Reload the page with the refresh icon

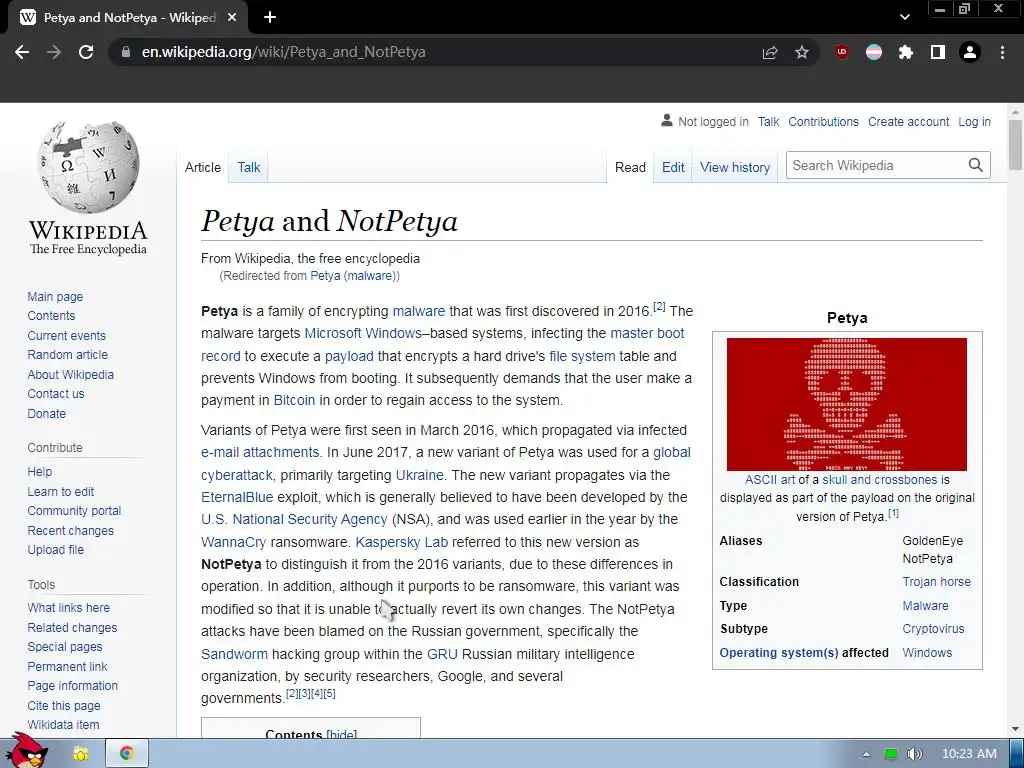click(86, 52)
